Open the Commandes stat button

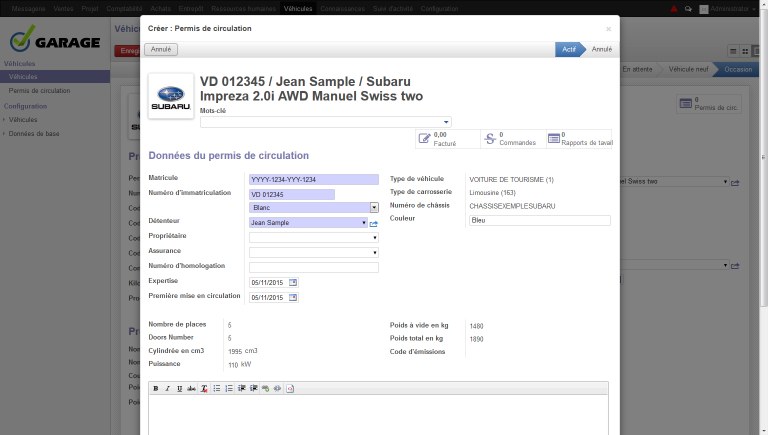coord(512,139)
